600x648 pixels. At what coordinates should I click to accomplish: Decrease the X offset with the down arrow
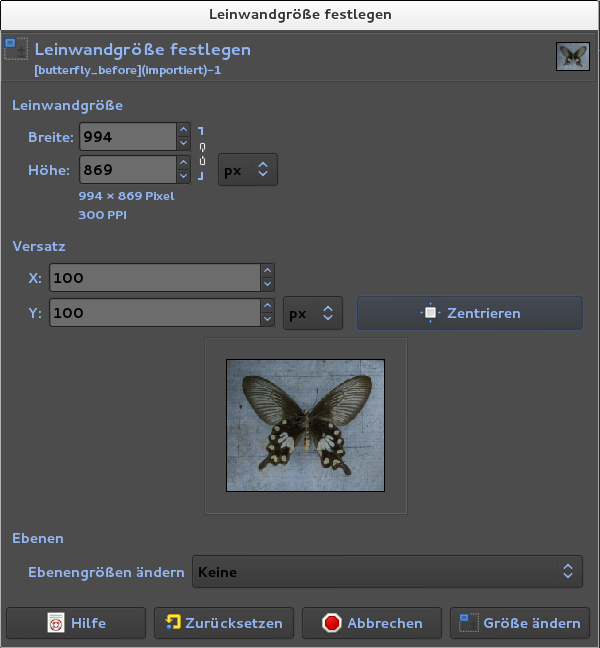click(267, 284)
